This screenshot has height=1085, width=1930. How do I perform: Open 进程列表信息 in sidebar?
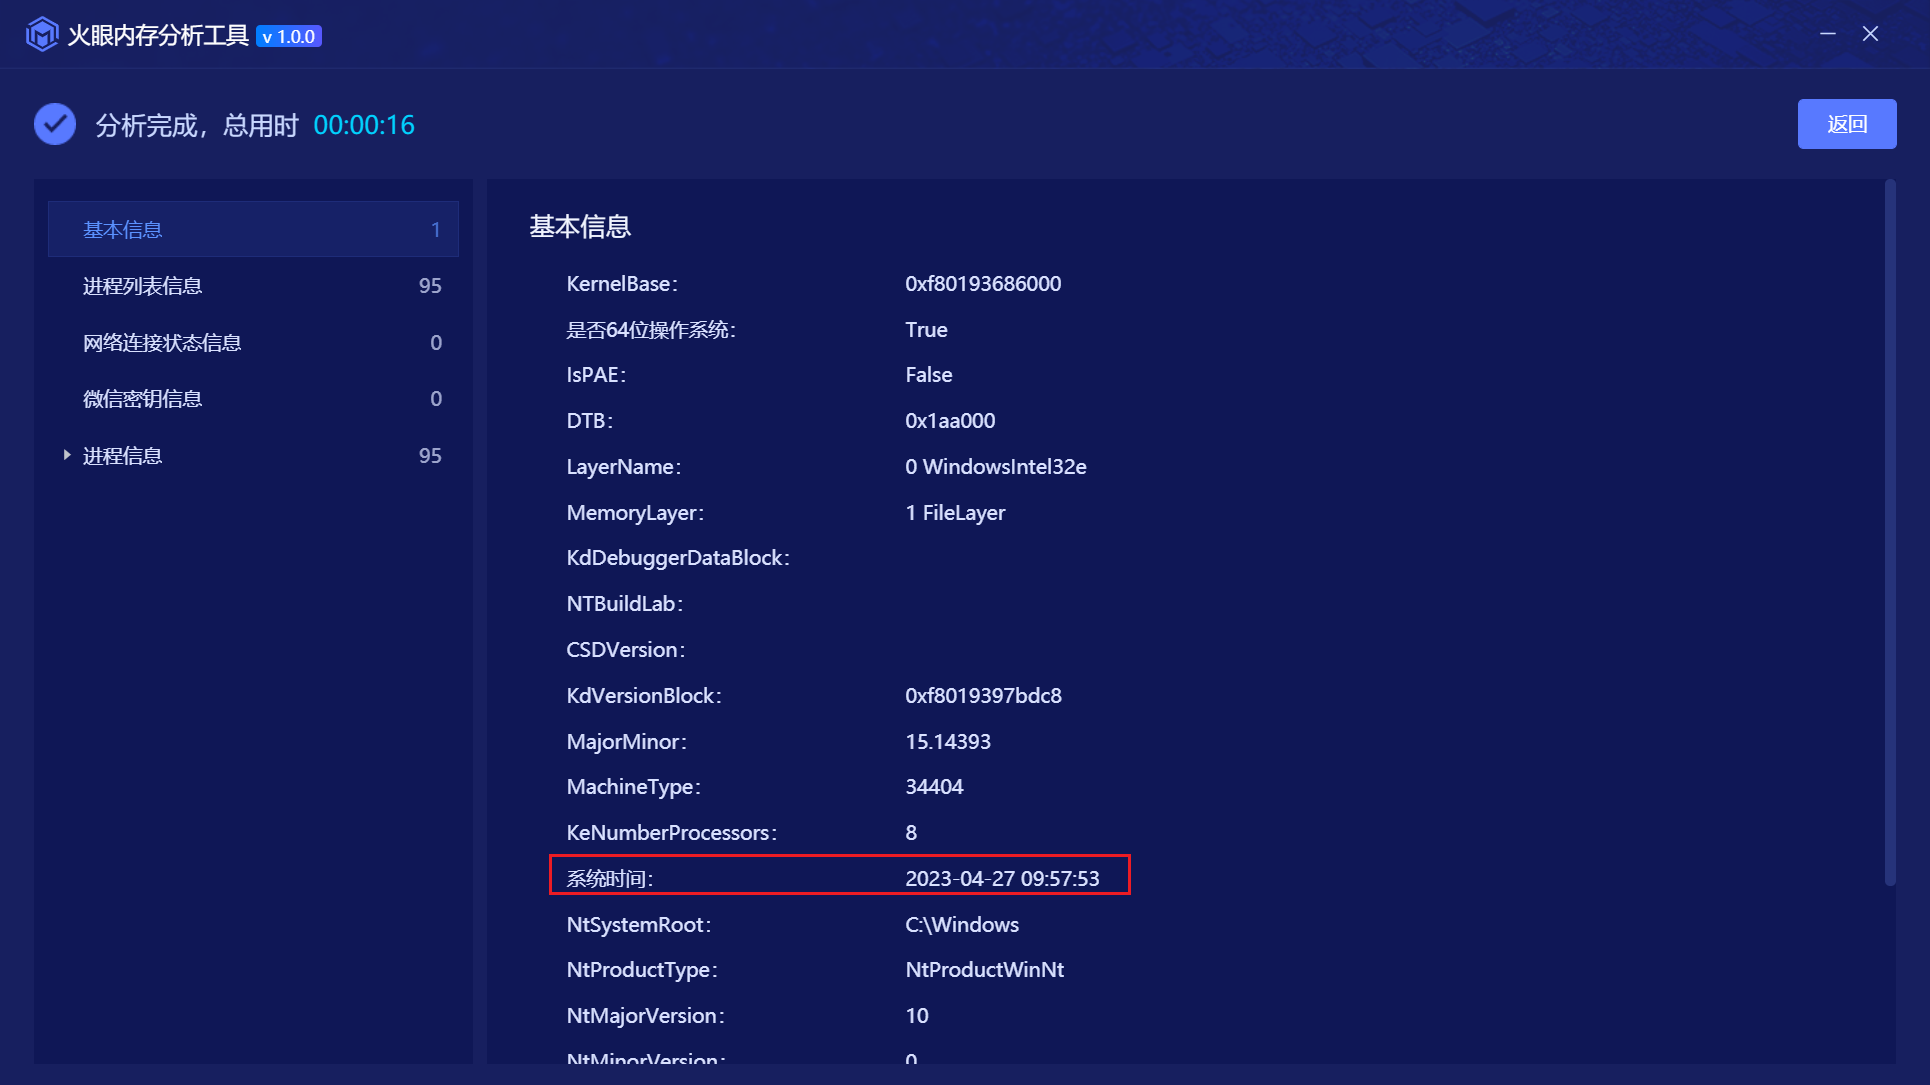pos(143,286)
